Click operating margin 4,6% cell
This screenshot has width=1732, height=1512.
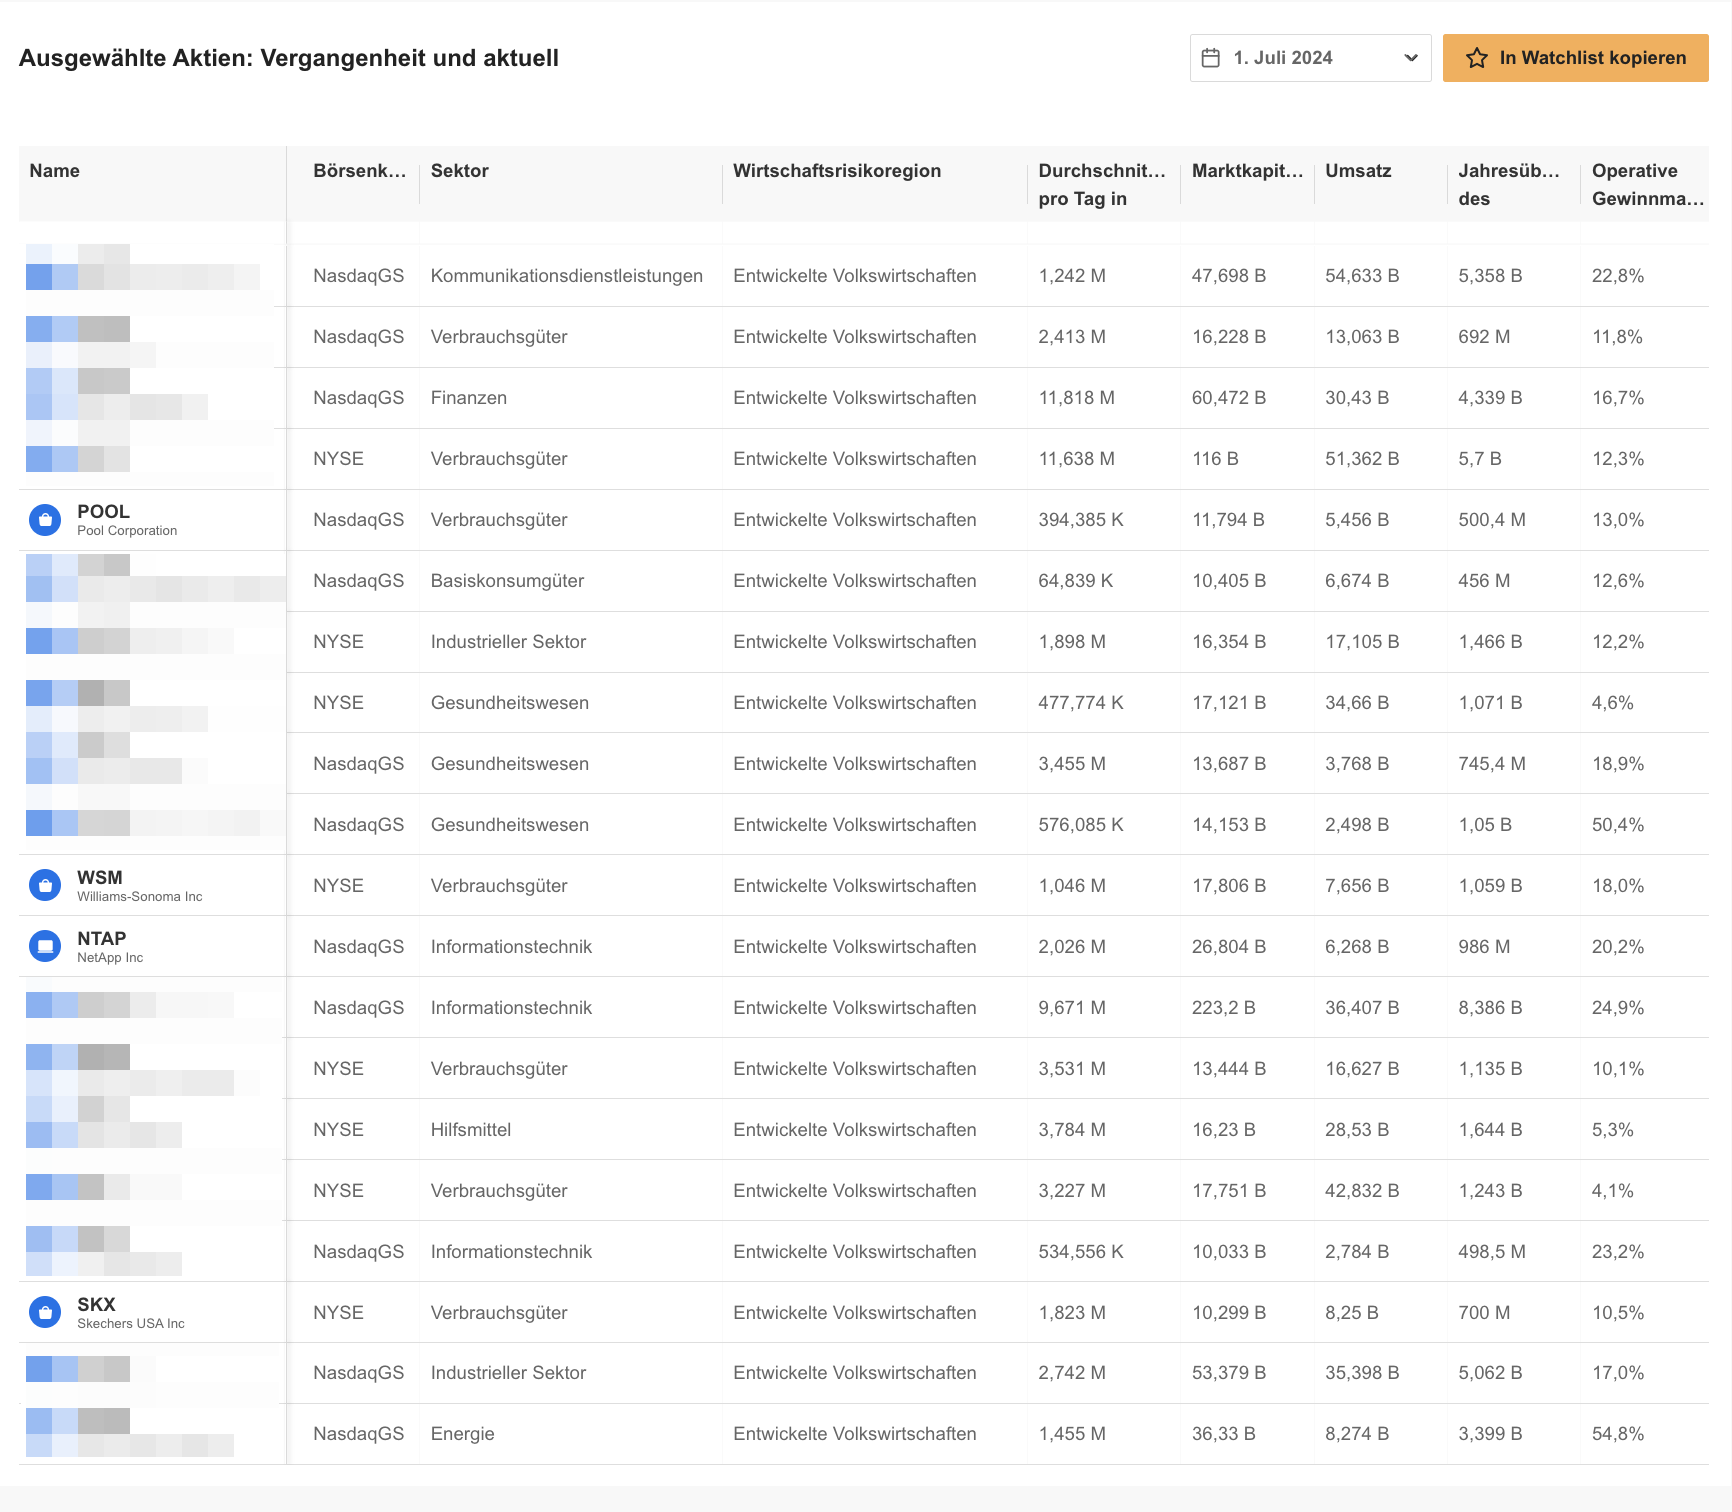point(1613,703)
